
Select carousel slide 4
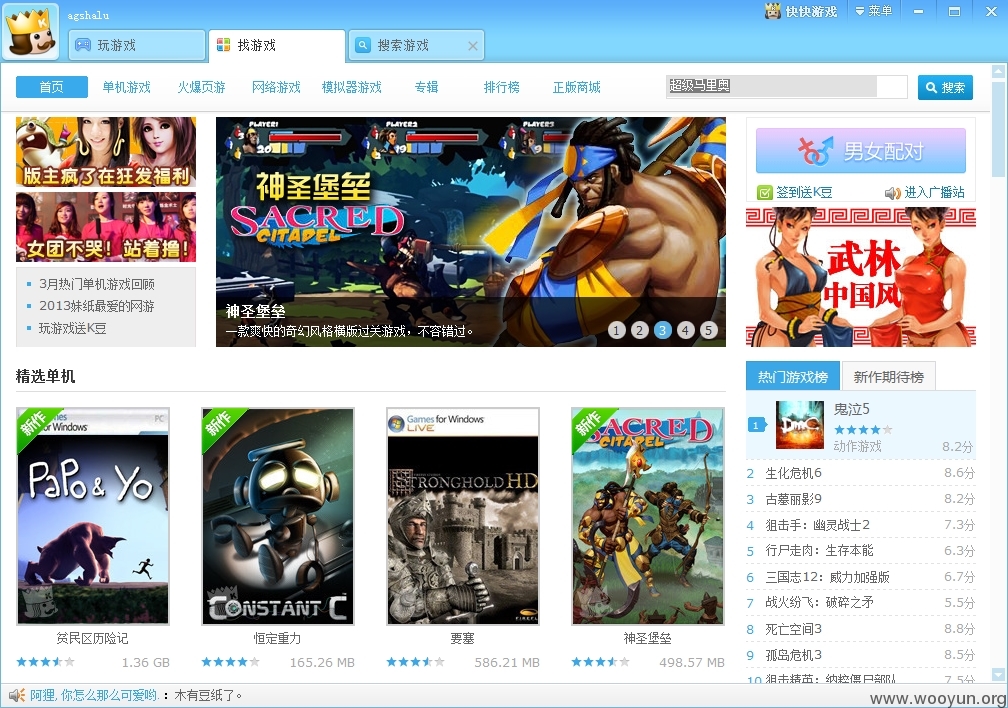pos(686,330)
